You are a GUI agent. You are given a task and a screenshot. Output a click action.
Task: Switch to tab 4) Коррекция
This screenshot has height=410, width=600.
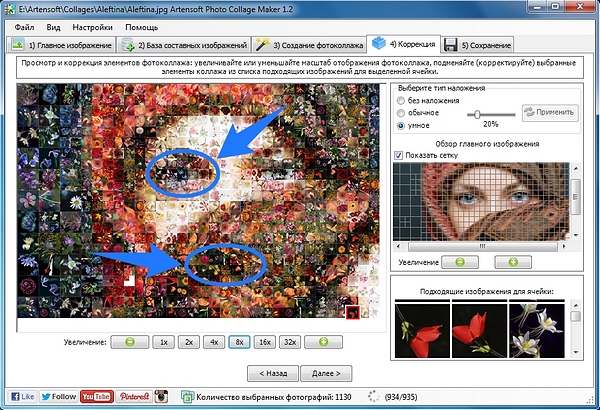coord(403,44)
